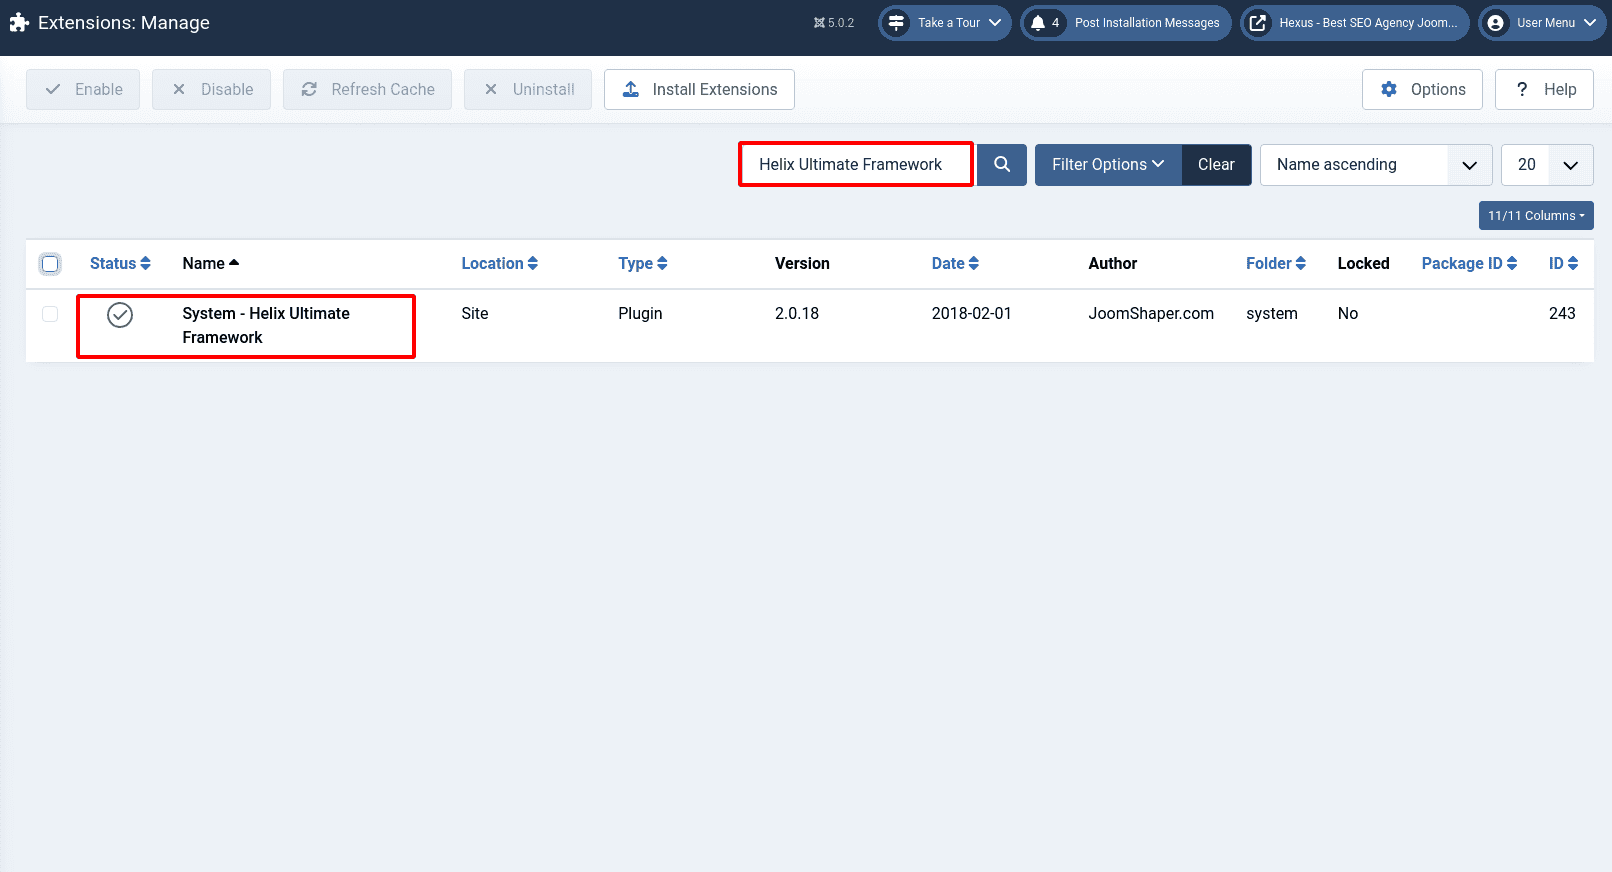Toggle enabled status of Helix plugin

120,315
